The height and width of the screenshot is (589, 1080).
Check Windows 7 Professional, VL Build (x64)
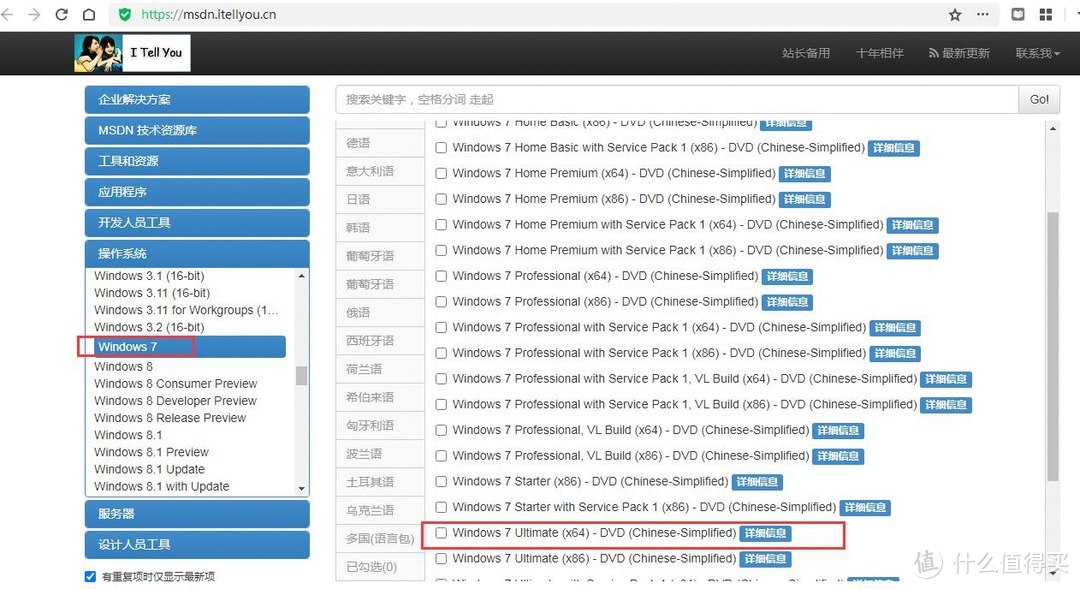(x=441, y=430)
